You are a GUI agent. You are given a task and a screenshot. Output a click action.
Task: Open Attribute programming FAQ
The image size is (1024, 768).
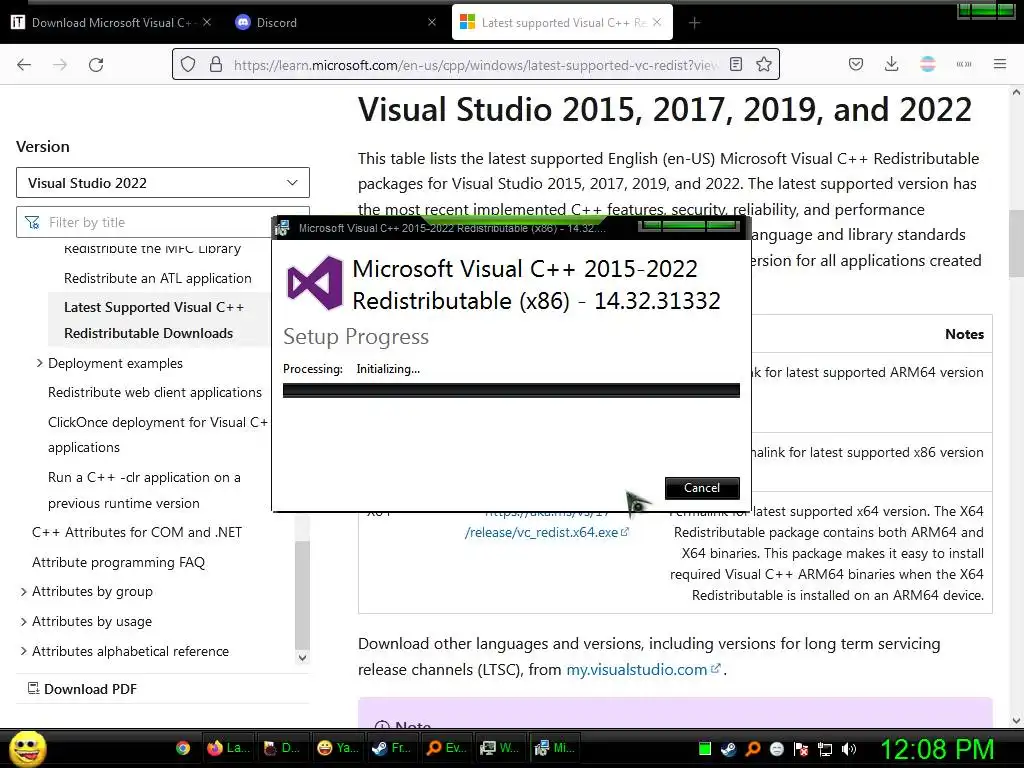click(118, 562)
